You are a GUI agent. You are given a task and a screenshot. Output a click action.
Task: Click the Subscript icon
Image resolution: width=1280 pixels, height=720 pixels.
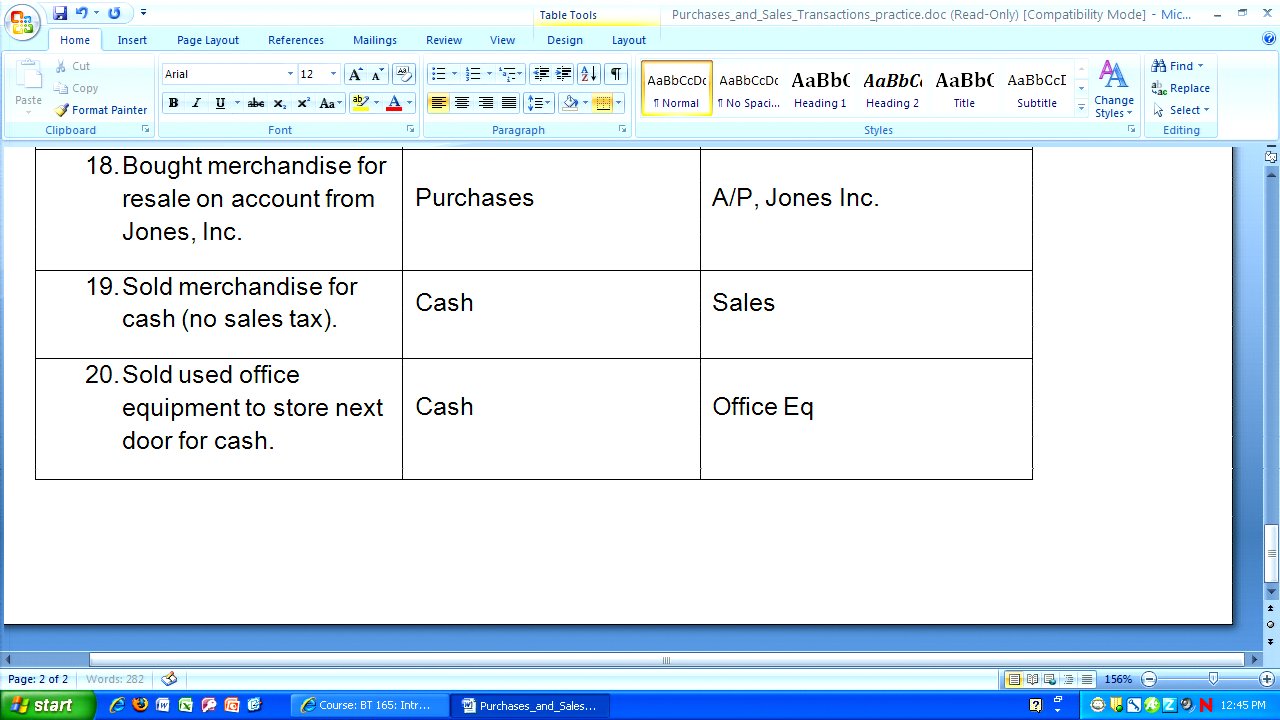click(x=280, y=103)
